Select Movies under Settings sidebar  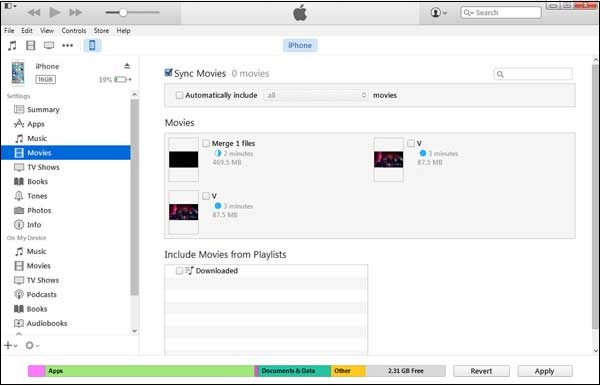(66, 153)
